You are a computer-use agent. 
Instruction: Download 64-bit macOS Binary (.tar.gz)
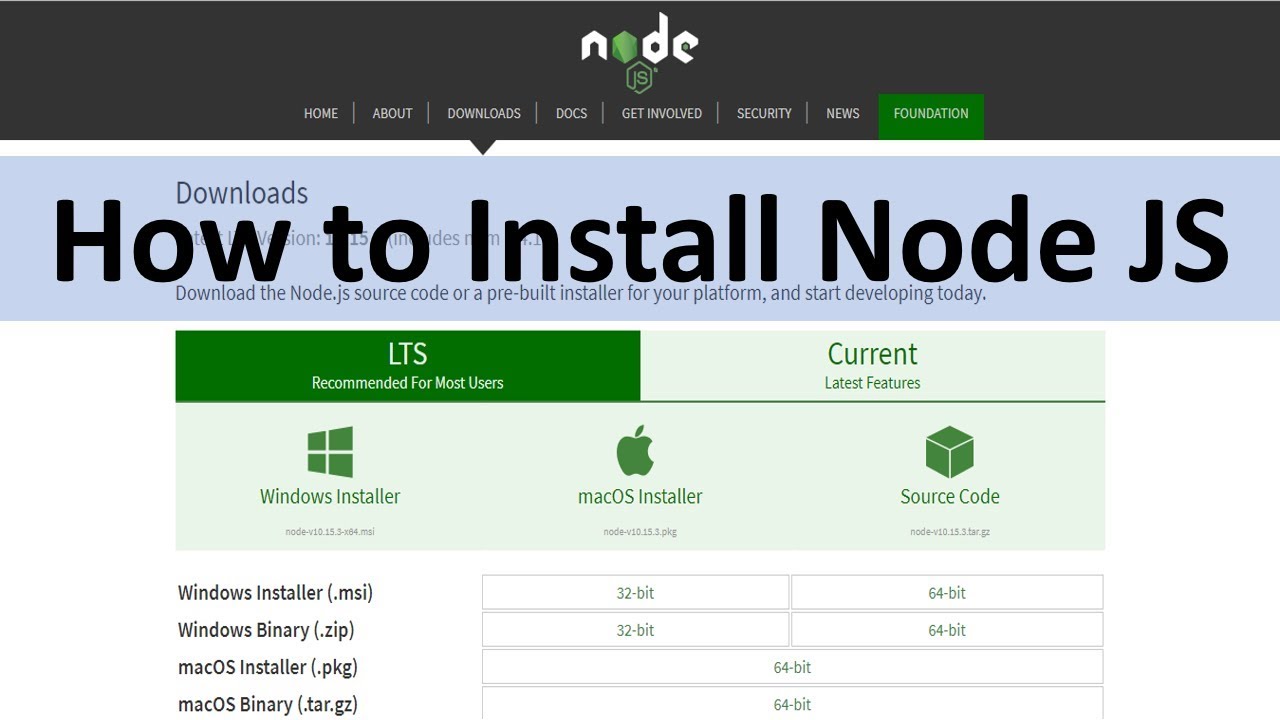point(792,703)
